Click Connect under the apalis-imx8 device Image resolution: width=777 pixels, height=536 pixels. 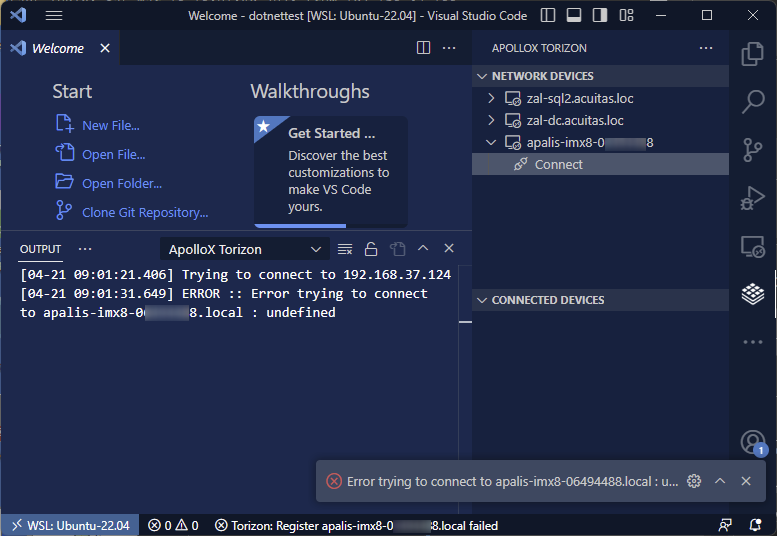[x=600, y=164]
